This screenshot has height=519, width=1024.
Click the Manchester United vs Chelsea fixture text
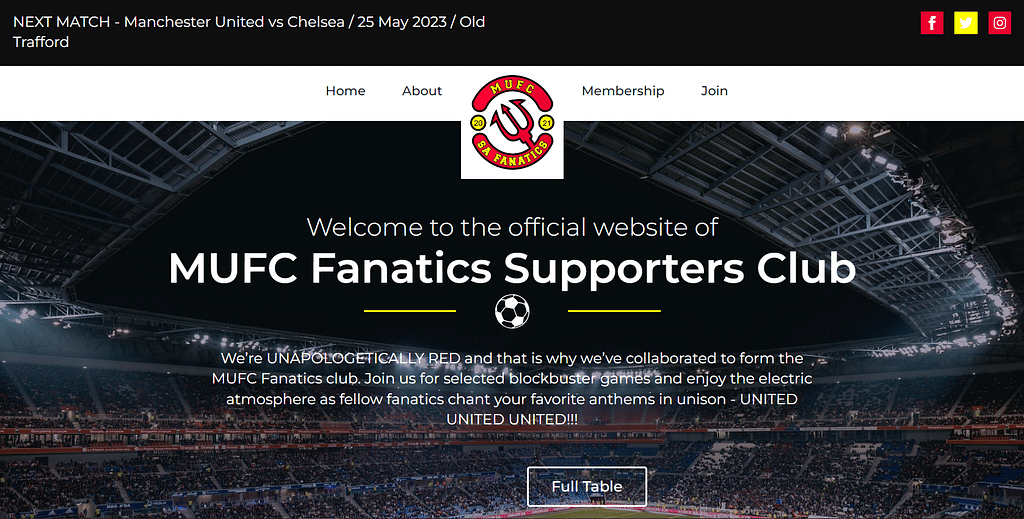[x=234, y=22]
